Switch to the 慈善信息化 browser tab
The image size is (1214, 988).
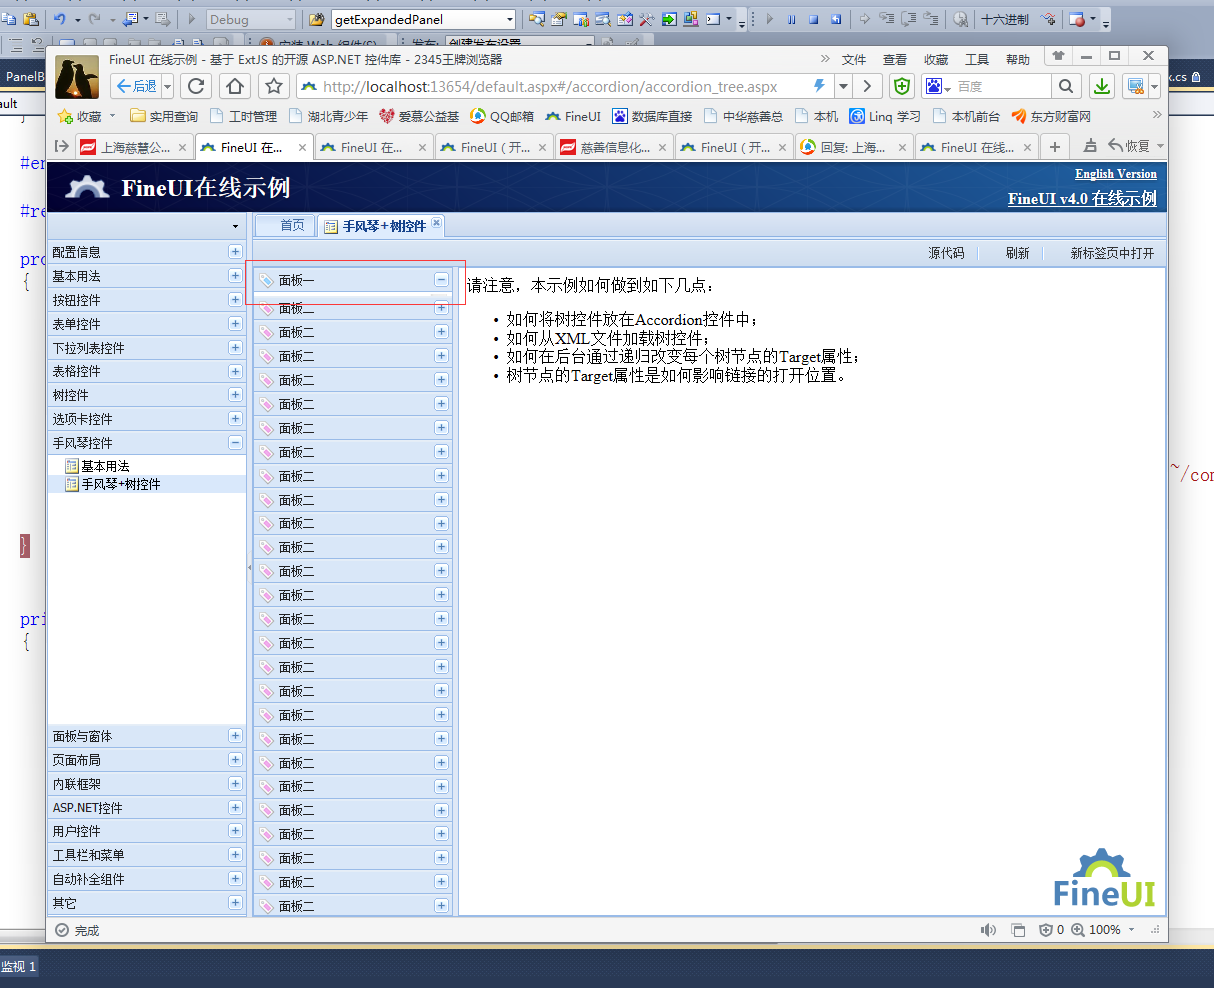click(x=614, y=147)
